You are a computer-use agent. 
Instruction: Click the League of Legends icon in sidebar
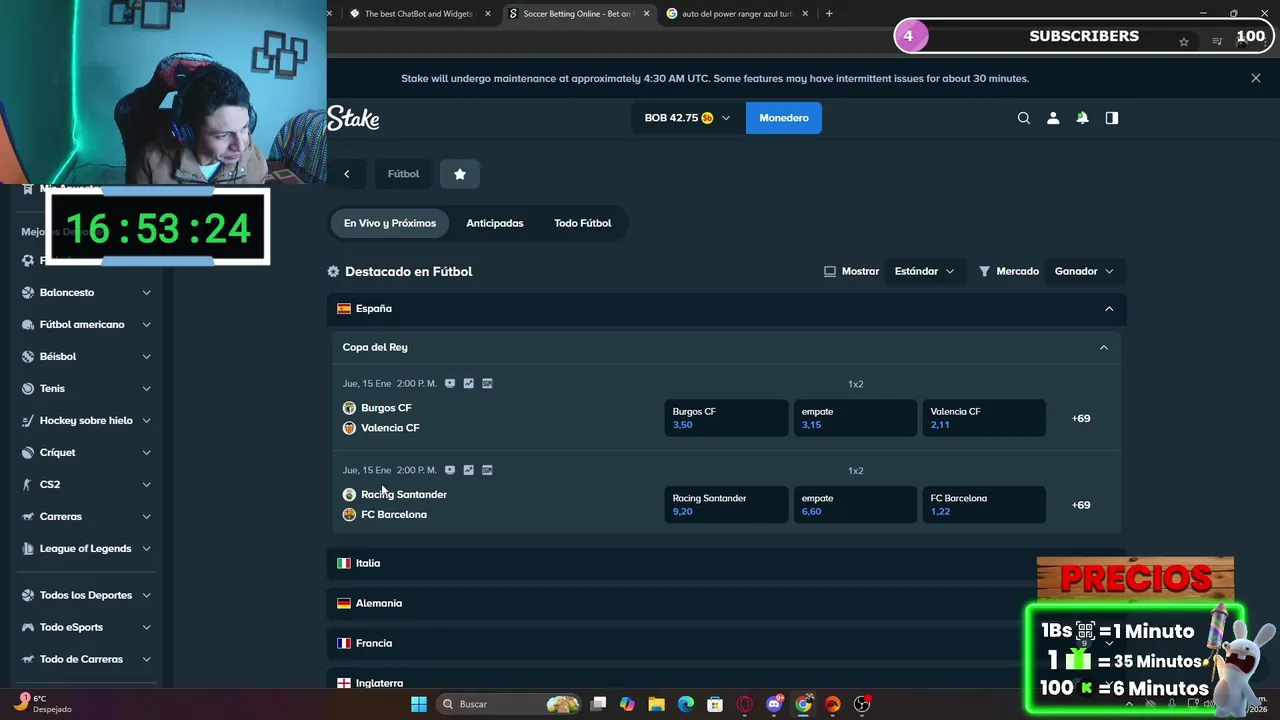point(28,549)
